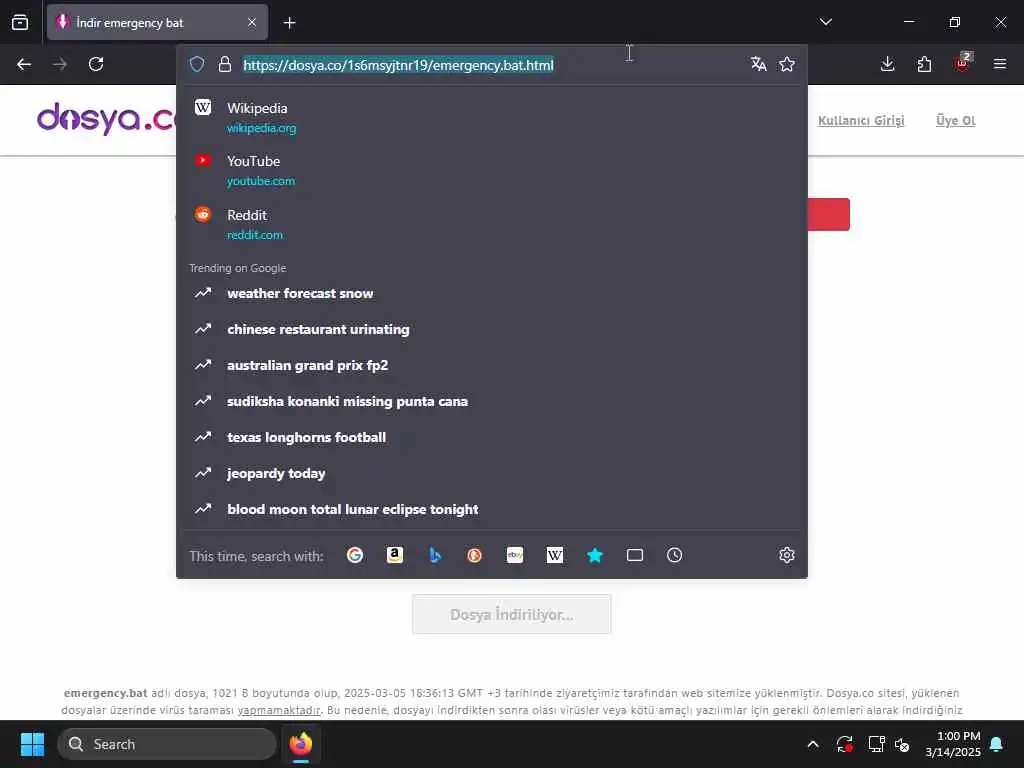Click the Dosya İndiriliyor button
The image size is (1024, 768).
click(511, 614)
